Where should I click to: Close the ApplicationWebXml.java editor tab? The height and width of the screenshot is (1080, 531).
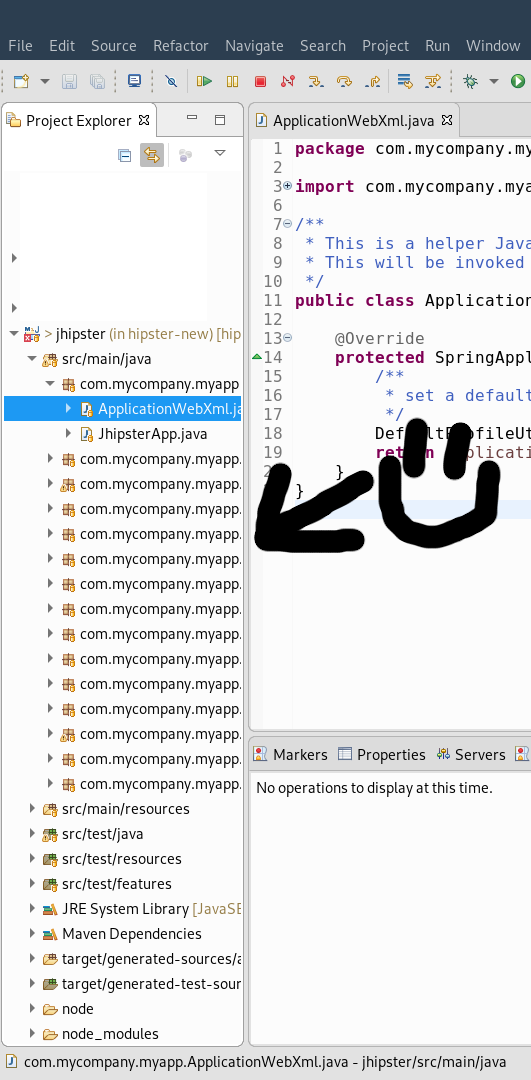[447, 120]
